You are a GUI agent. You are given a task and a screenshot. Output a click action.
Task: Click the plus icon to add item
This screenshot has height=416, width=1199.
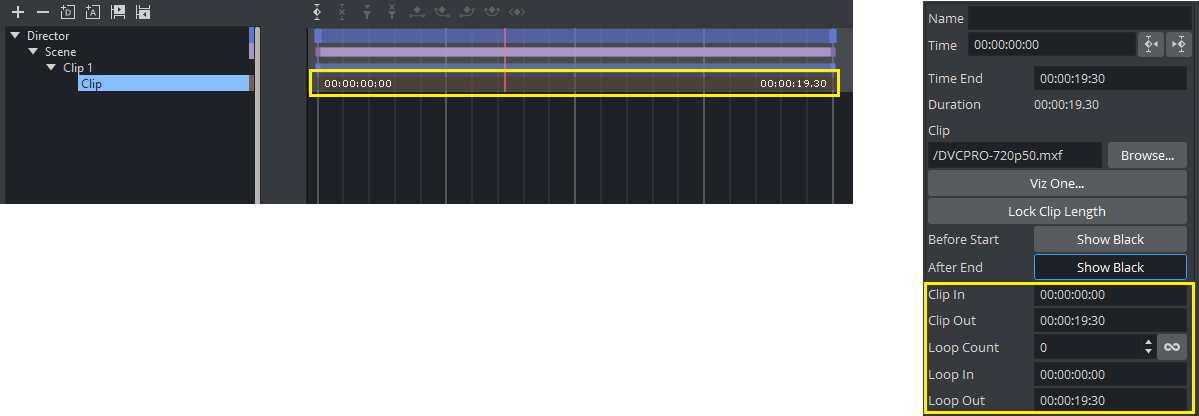[x=17, y=13]
